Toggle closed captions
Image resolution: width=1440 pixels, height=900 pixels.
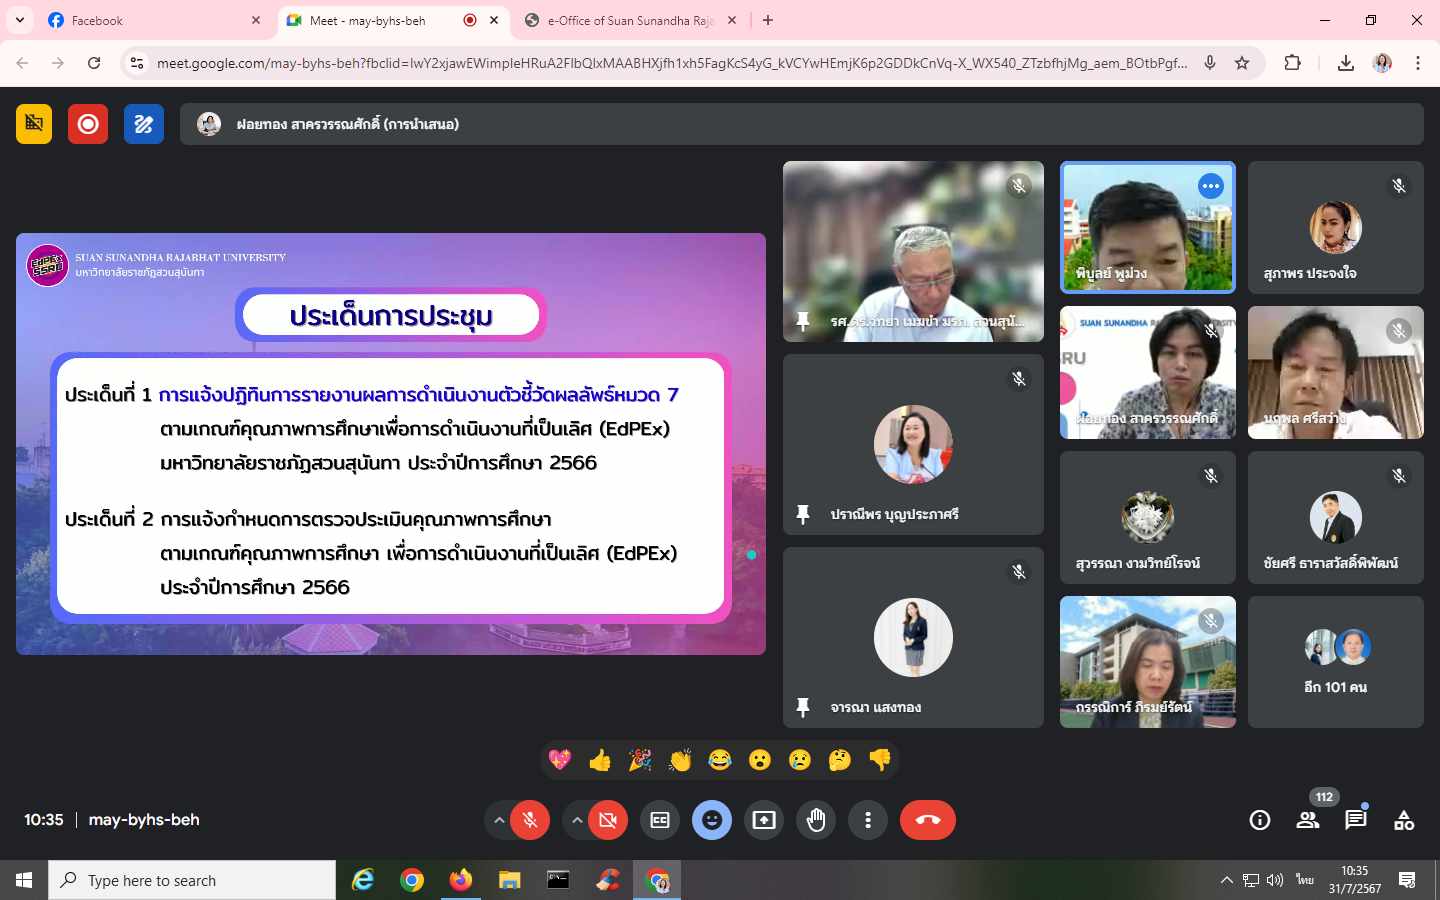[x=660, y=820]
